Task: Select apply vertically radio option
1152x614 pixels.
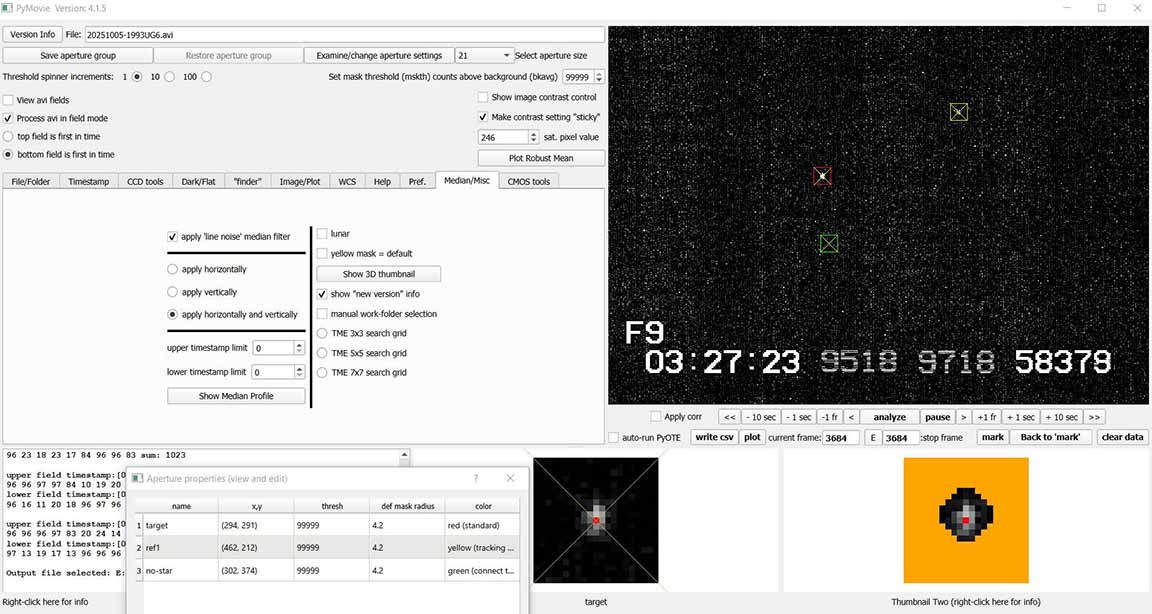Action: click(x=173, y=292)
